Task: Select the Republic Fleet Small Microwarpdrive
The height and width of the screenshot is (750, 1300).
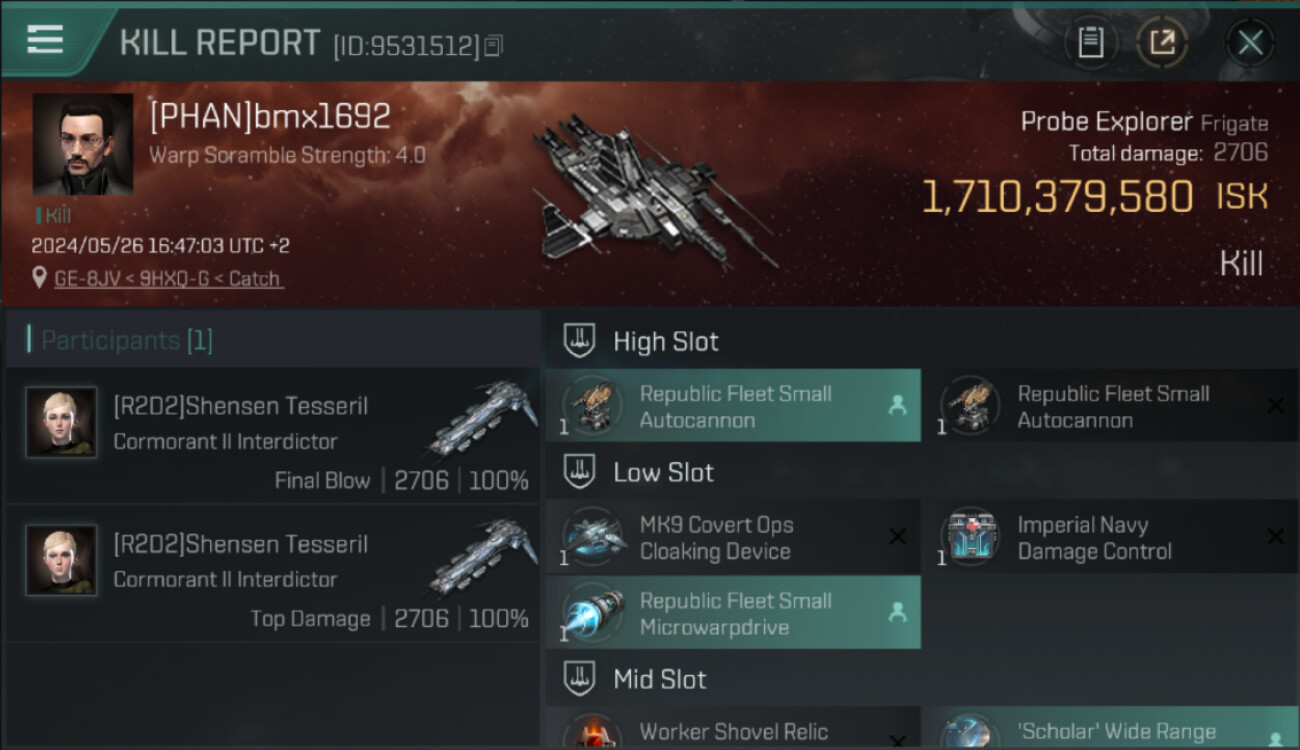Action: point(733,613)
